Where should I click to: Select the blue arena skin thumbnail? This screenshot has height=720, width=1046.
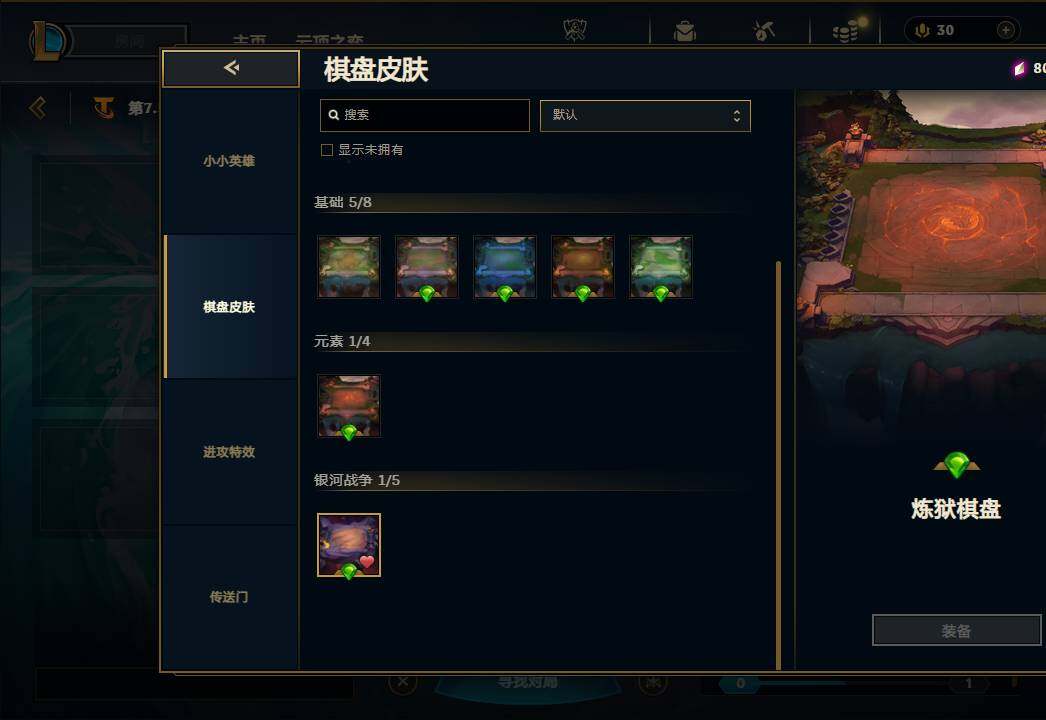(x=504, y=267)
